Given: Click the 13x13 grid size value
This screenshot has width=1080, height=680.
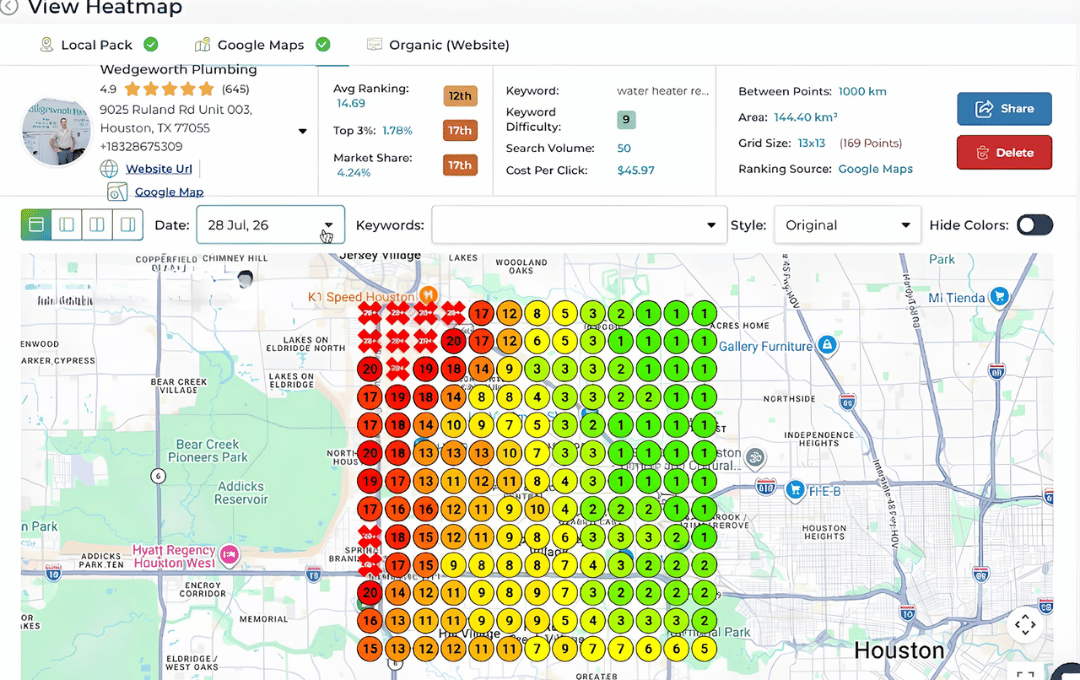Looking at the screenshot, I should (x=811, y=143).
